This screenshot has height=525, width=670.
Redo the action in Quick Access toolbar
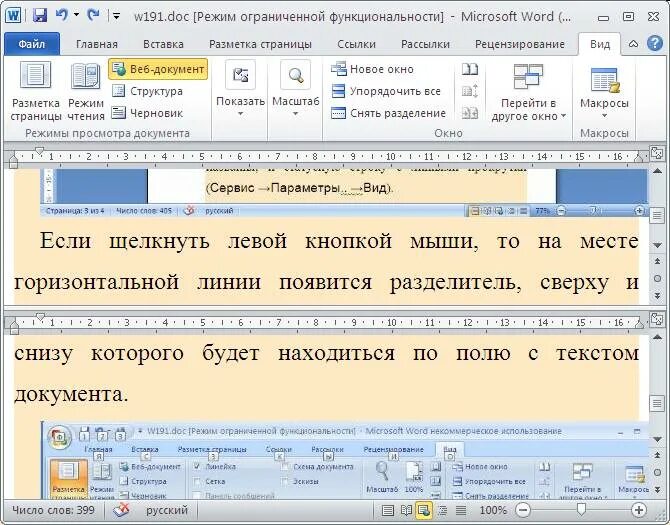pyautogui.click(x=93, y=15)
